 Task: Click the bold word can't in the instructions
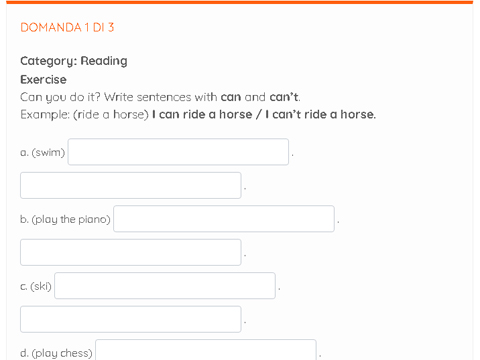point(284,97)
